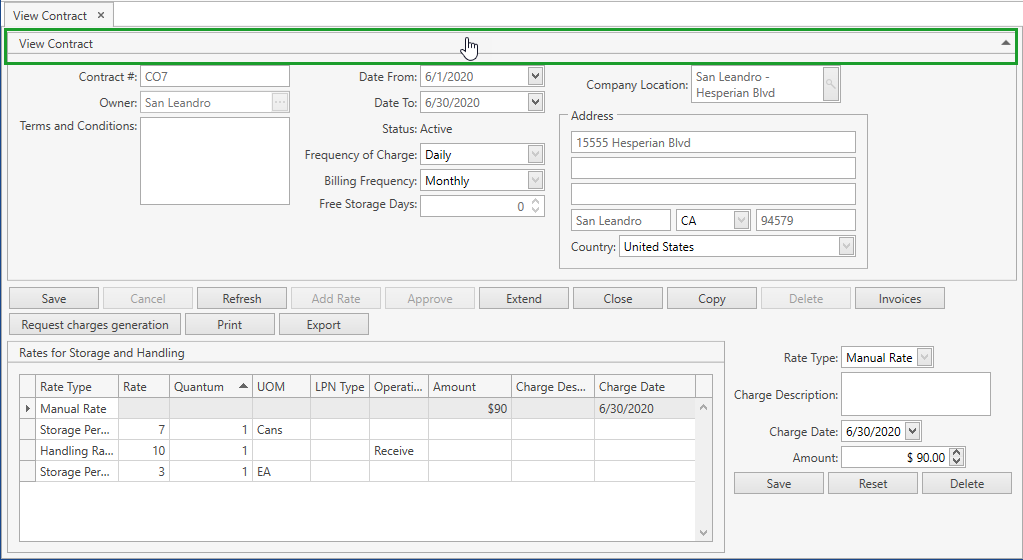Viewport: 1023px width, 560px height.
Task: Expand the Country dropdown list
Action: click(x=846, y=246)
